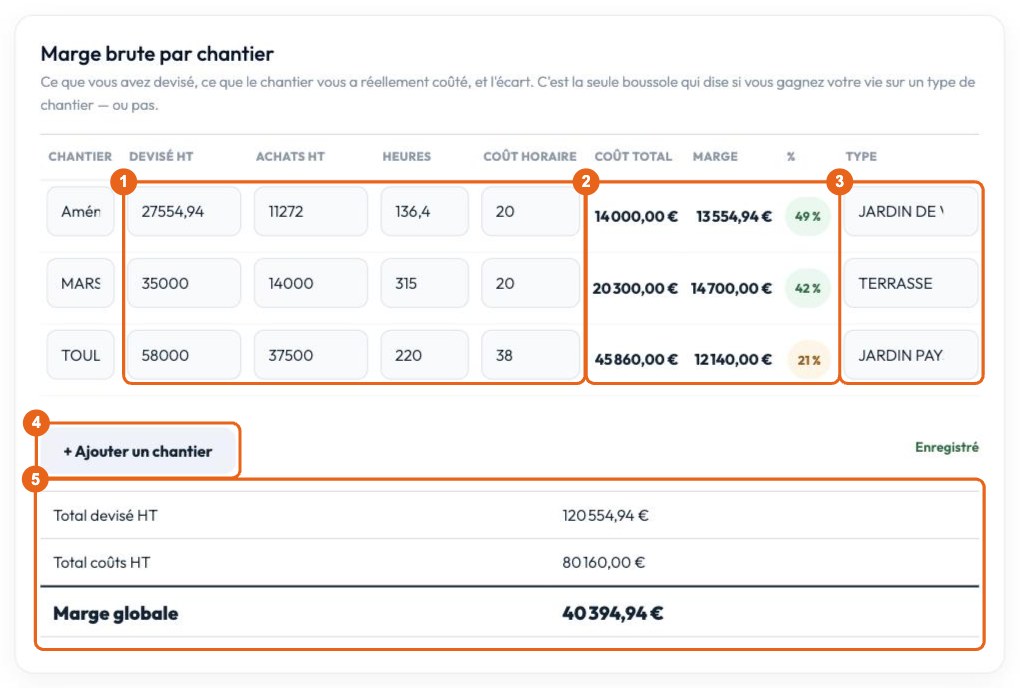Edit the devisé HT field showing 27554,94
Screen dimensions: 1020x688
pos(184,211)
